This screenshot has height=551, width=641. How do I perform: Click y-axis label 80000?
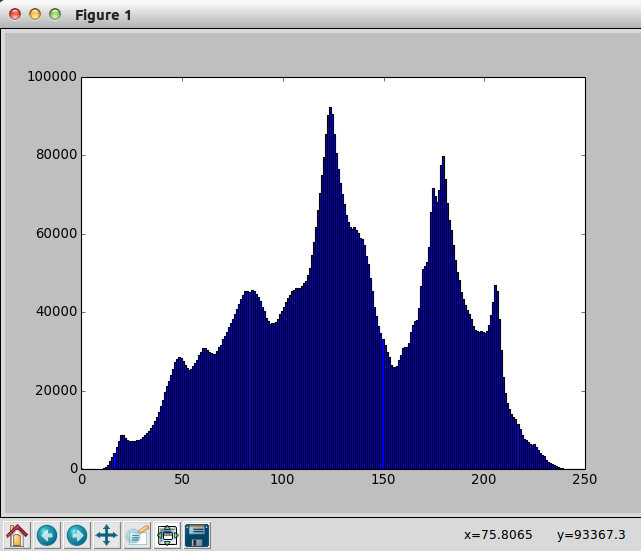[x=56, y=155]
